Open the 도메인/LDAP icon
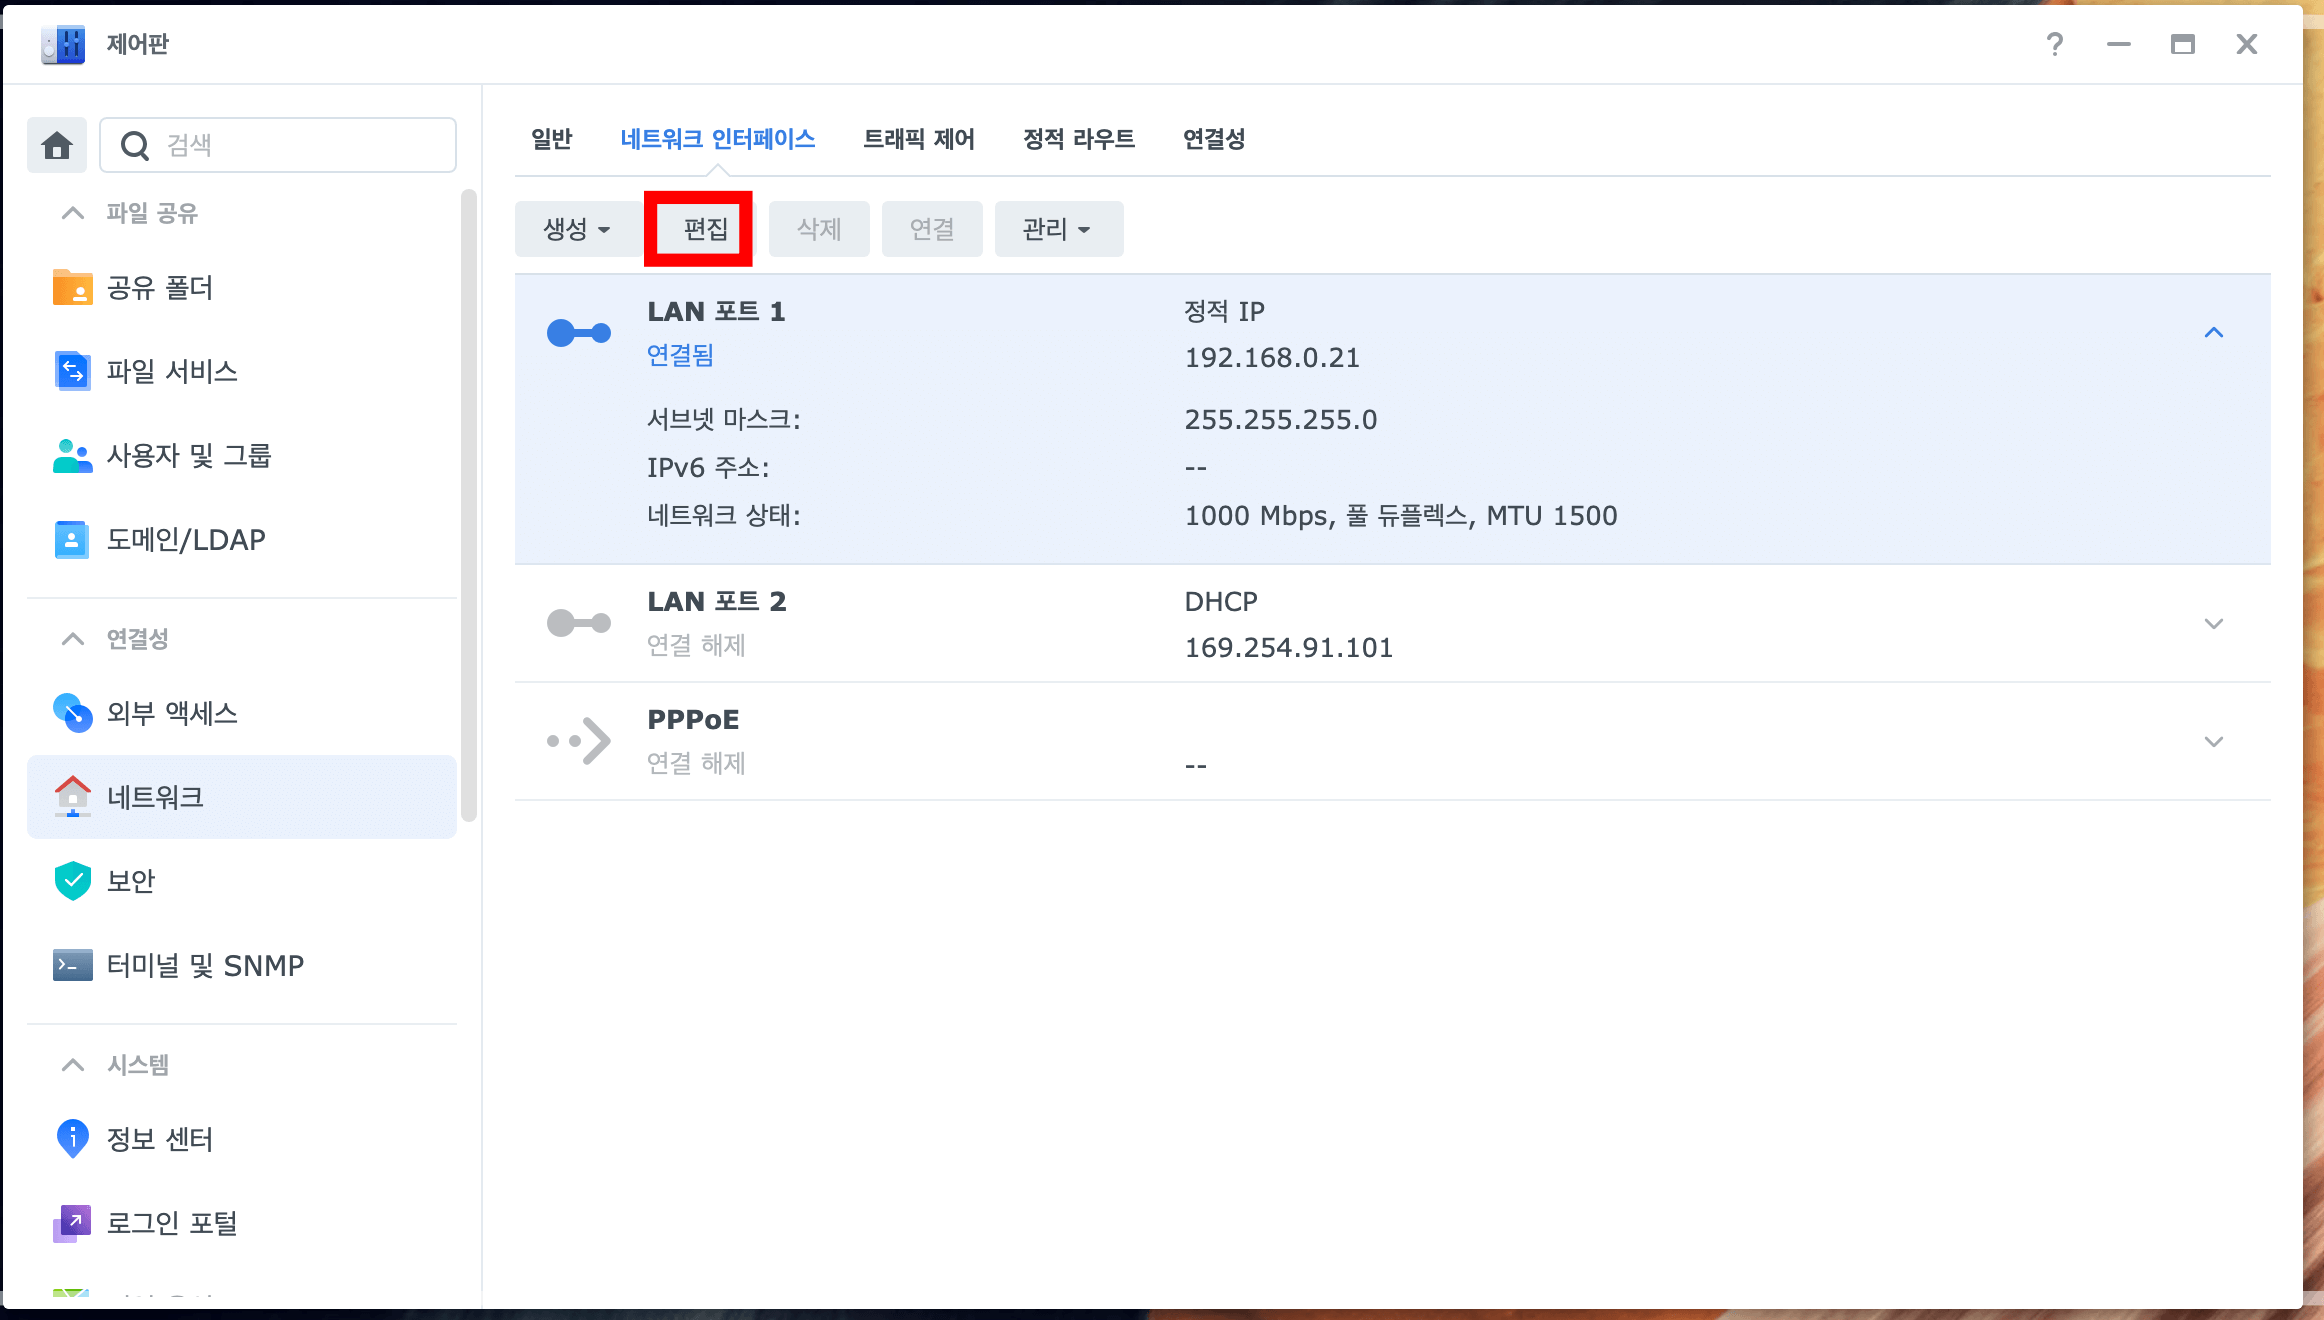 pyautogui.click(x=72, y=540)
